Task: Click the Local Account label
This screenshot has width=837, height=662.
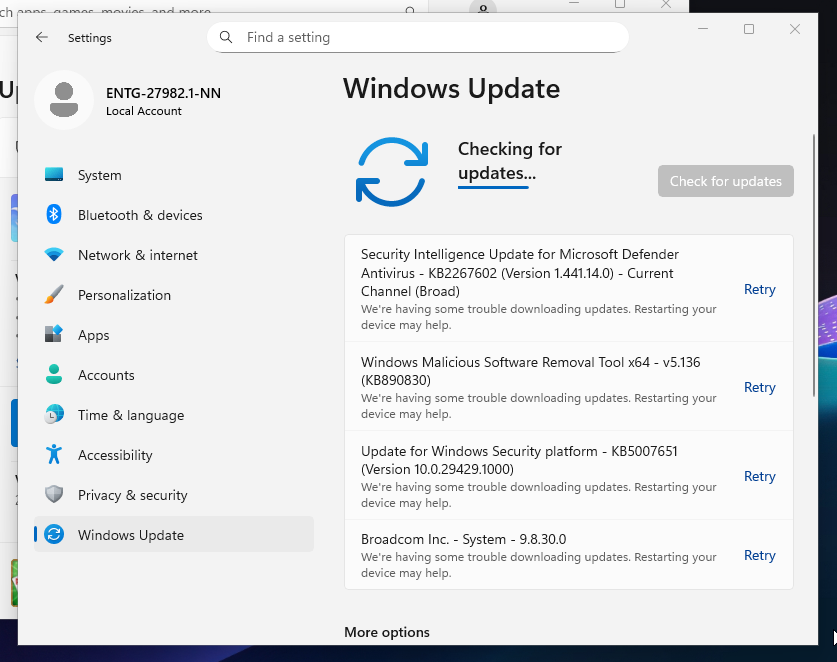Action: 144,111
